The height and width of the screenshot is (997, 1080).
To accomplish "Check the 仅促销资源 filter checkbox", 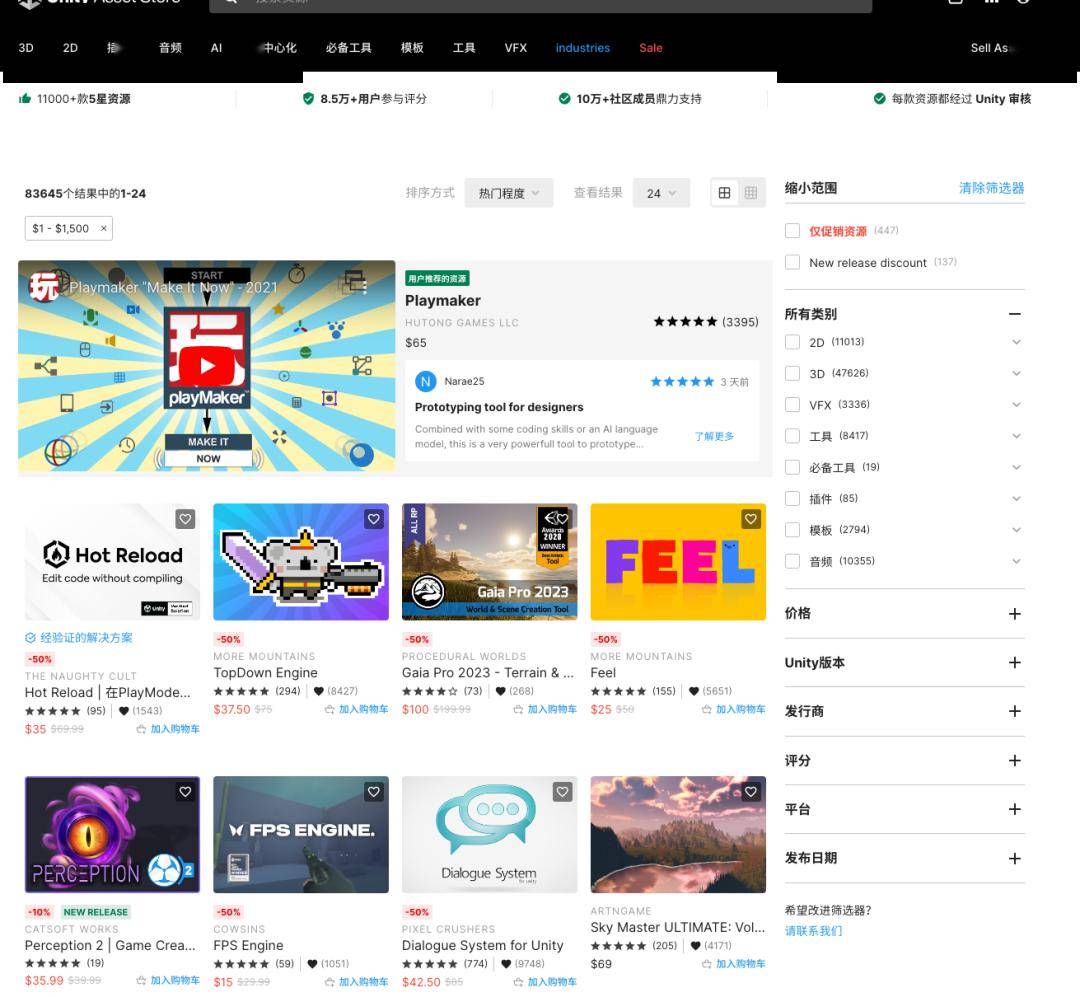I will point(792,231).
